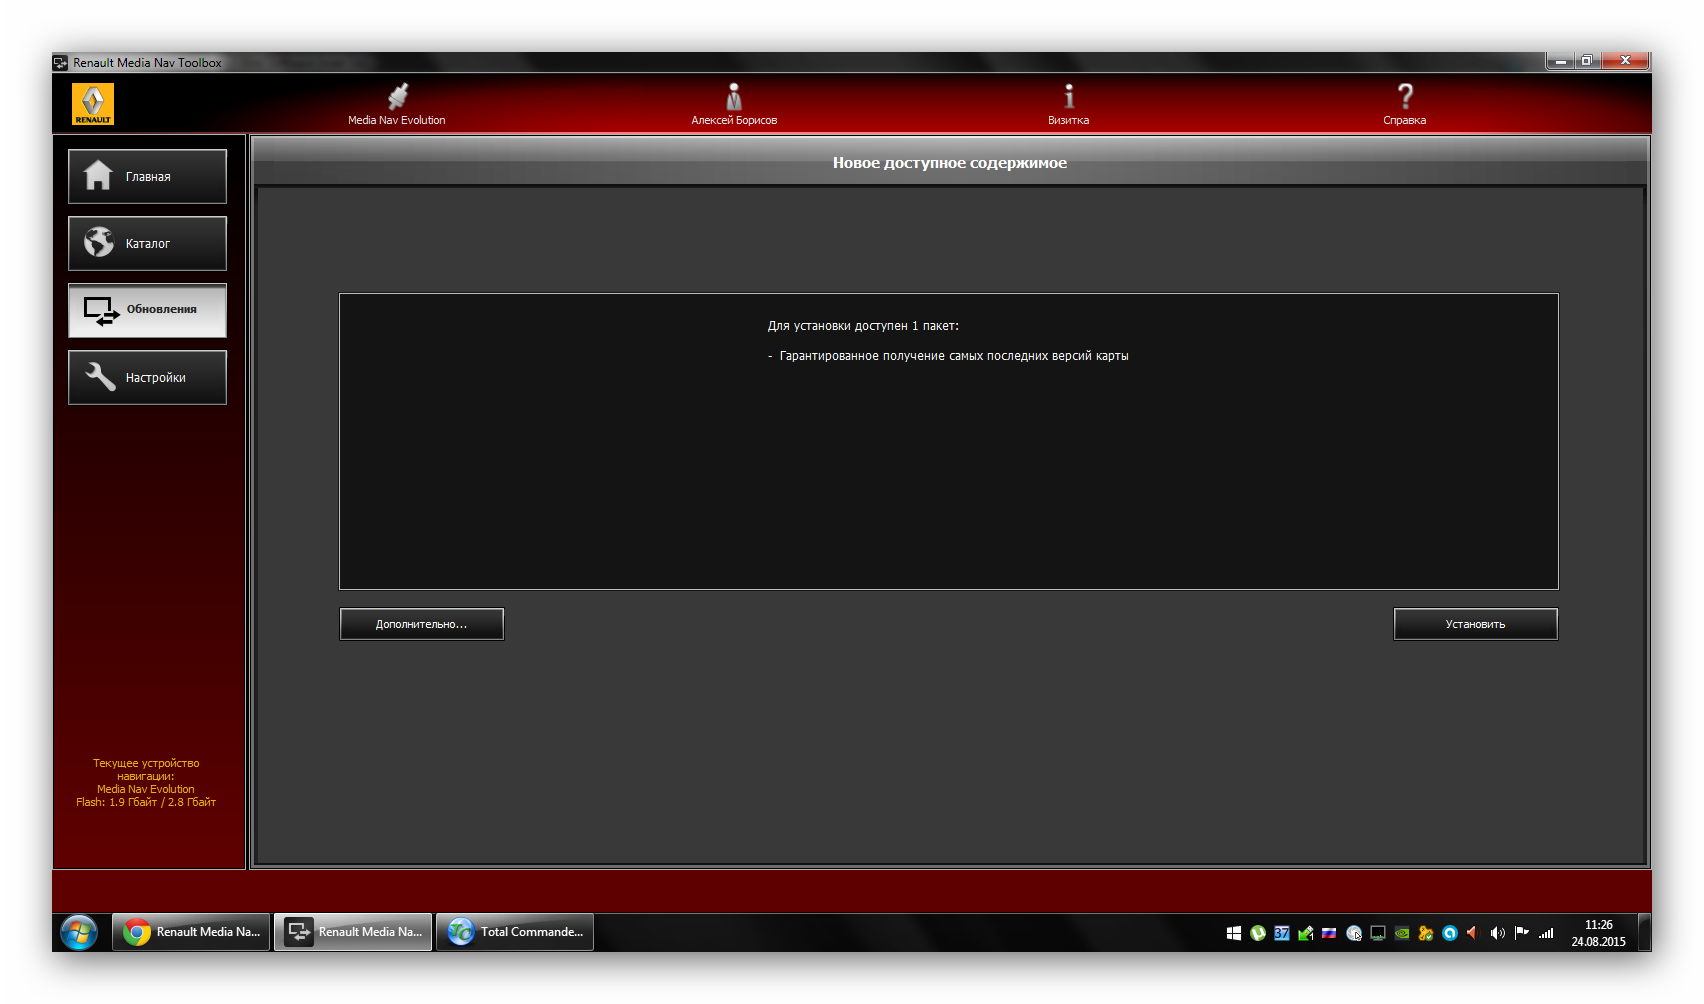The width and height of the screenshot is (1704, 1004).
Task: Open Справка help question mark icon
Action: coord(1404,97)
